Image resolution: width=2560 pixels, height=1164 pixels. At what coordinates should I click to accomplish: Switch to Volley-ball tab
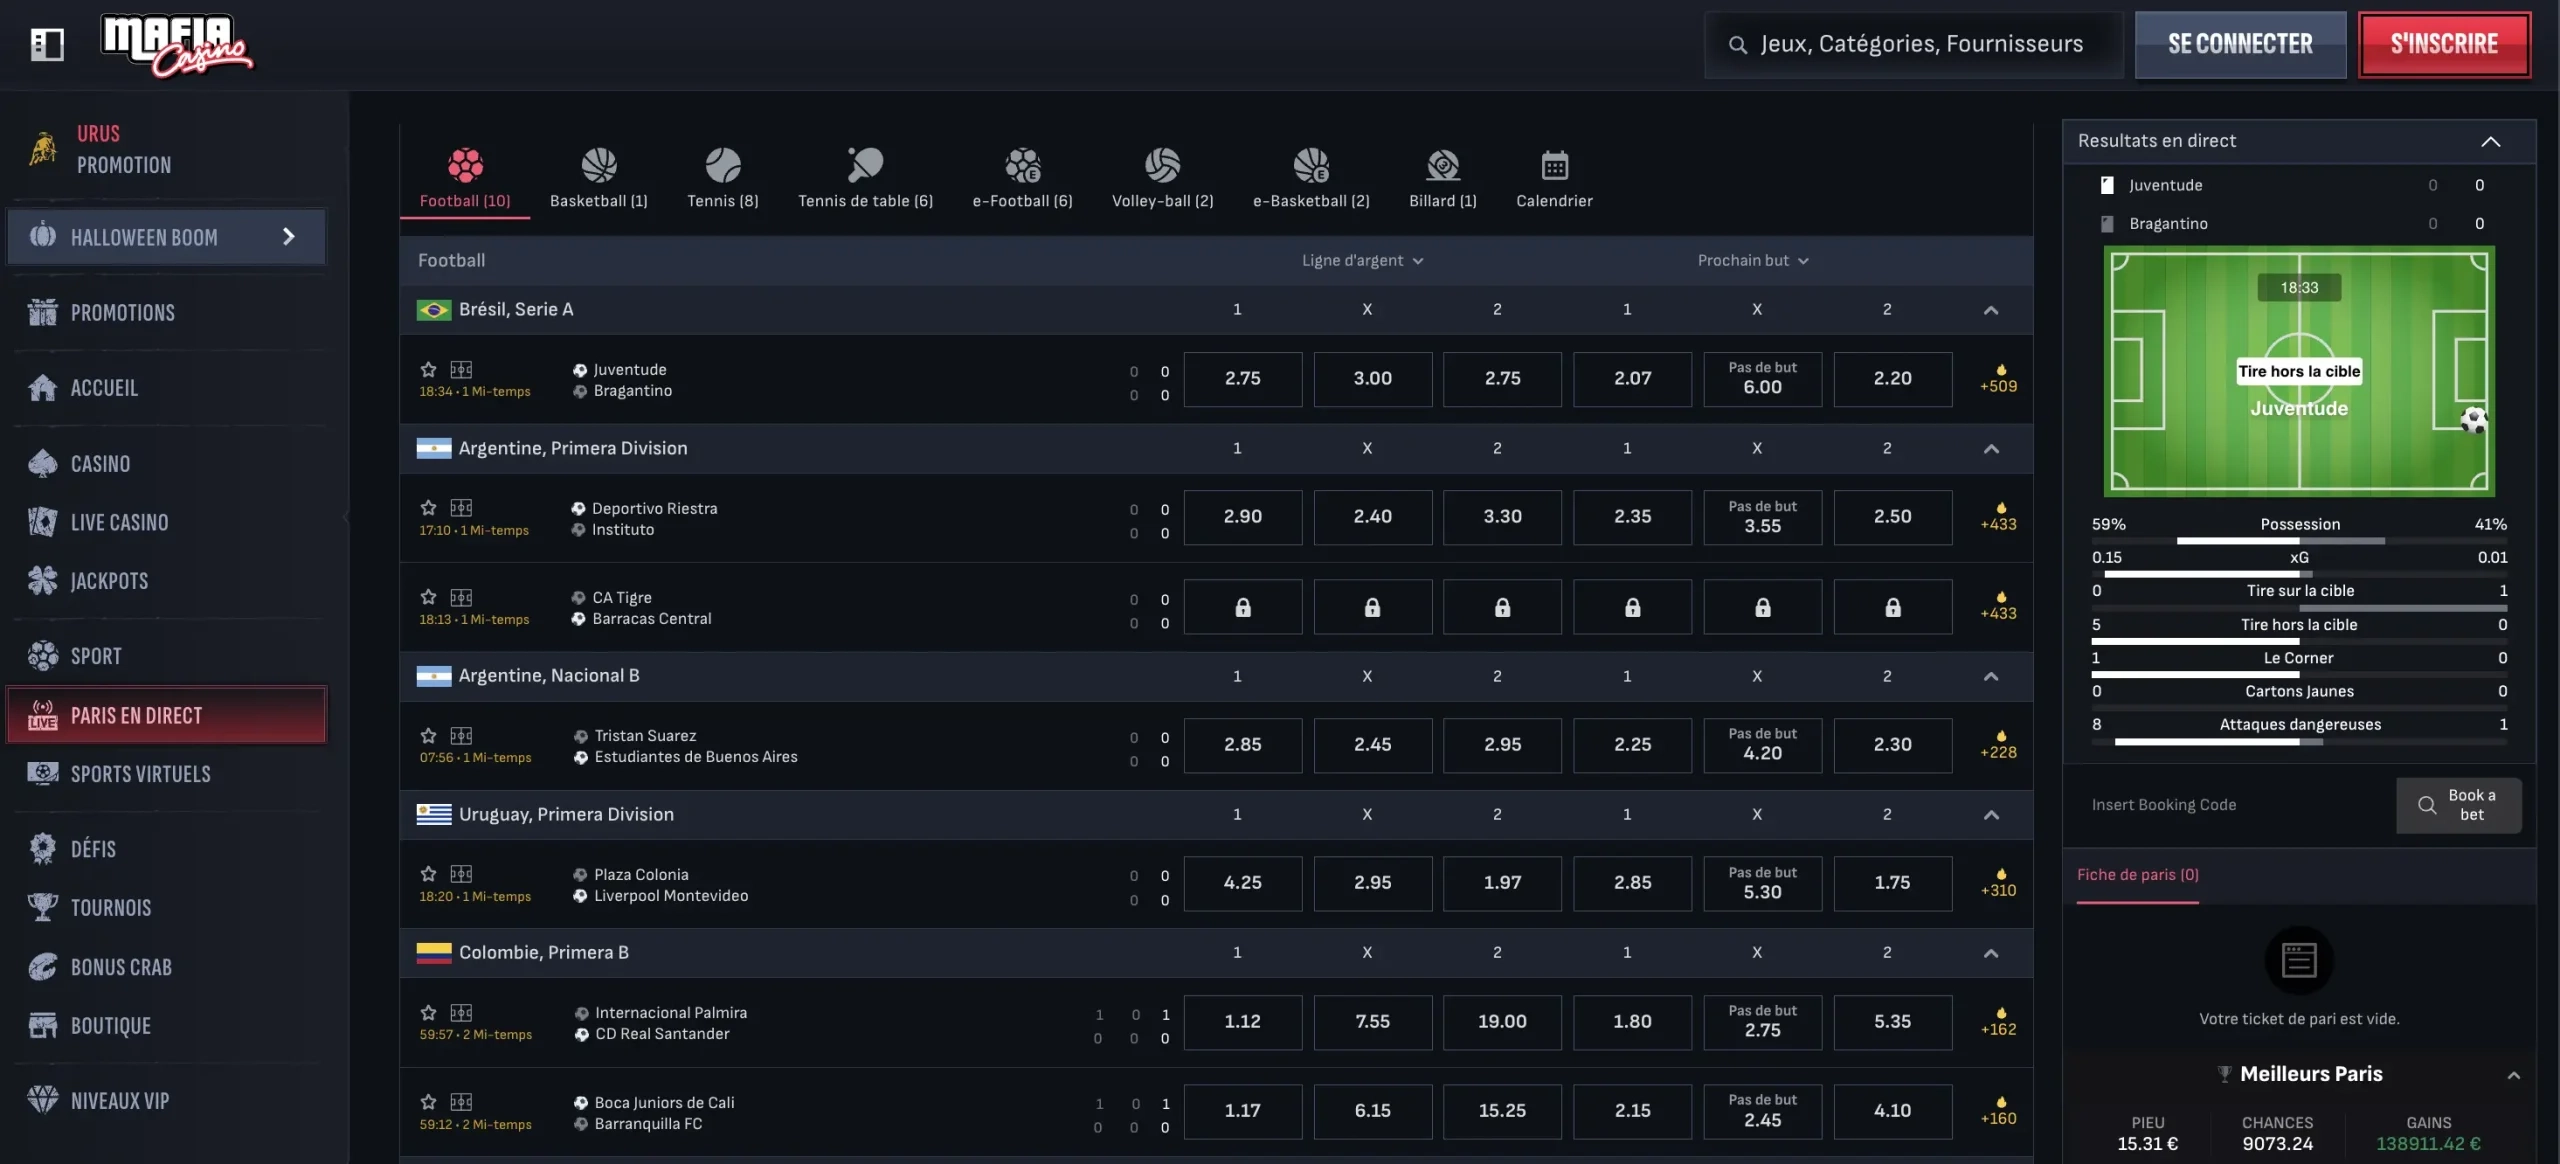pyautogui.click(x=1163, y=178)
